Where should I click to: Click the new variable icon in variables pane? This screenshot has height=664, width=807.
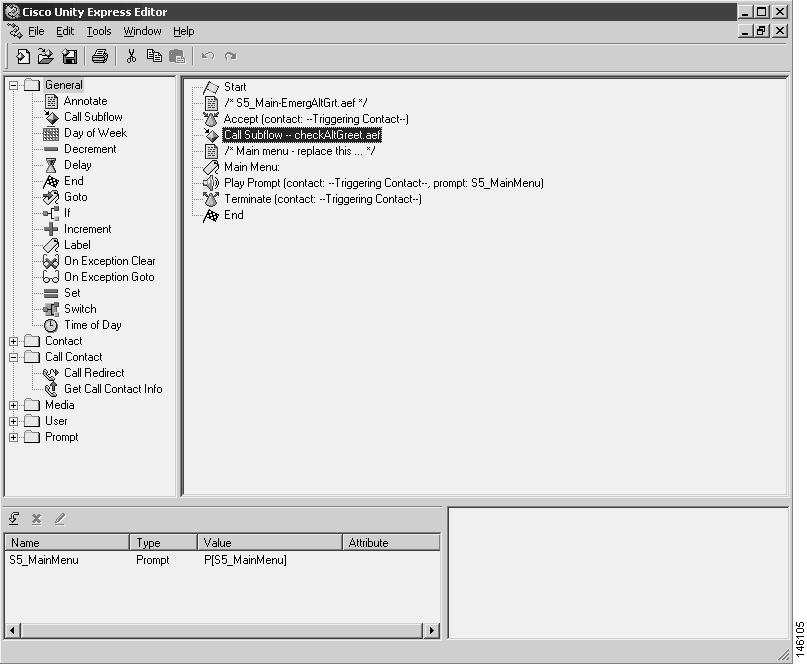click(x=14, y=519)
